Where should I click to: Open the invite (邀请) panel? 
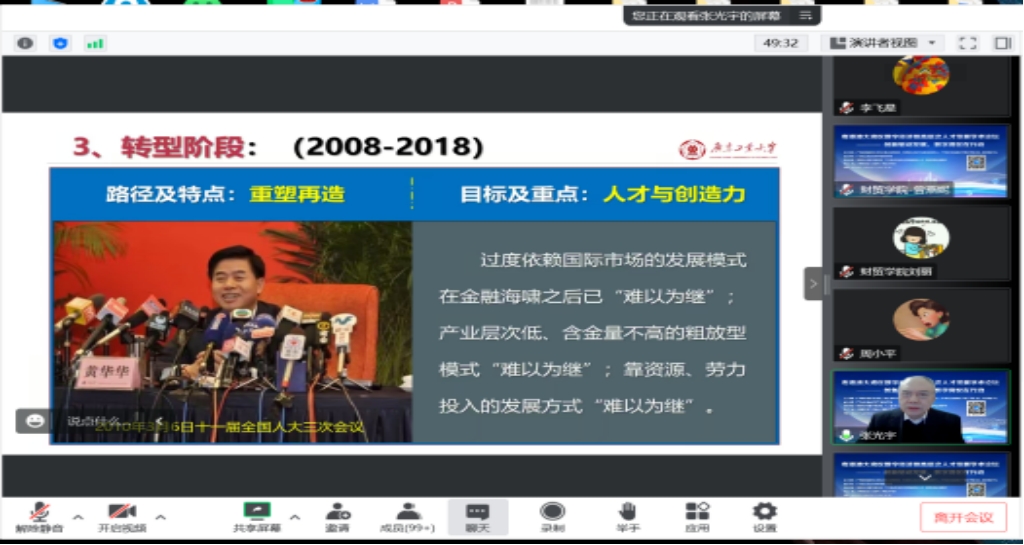point(338,516)
